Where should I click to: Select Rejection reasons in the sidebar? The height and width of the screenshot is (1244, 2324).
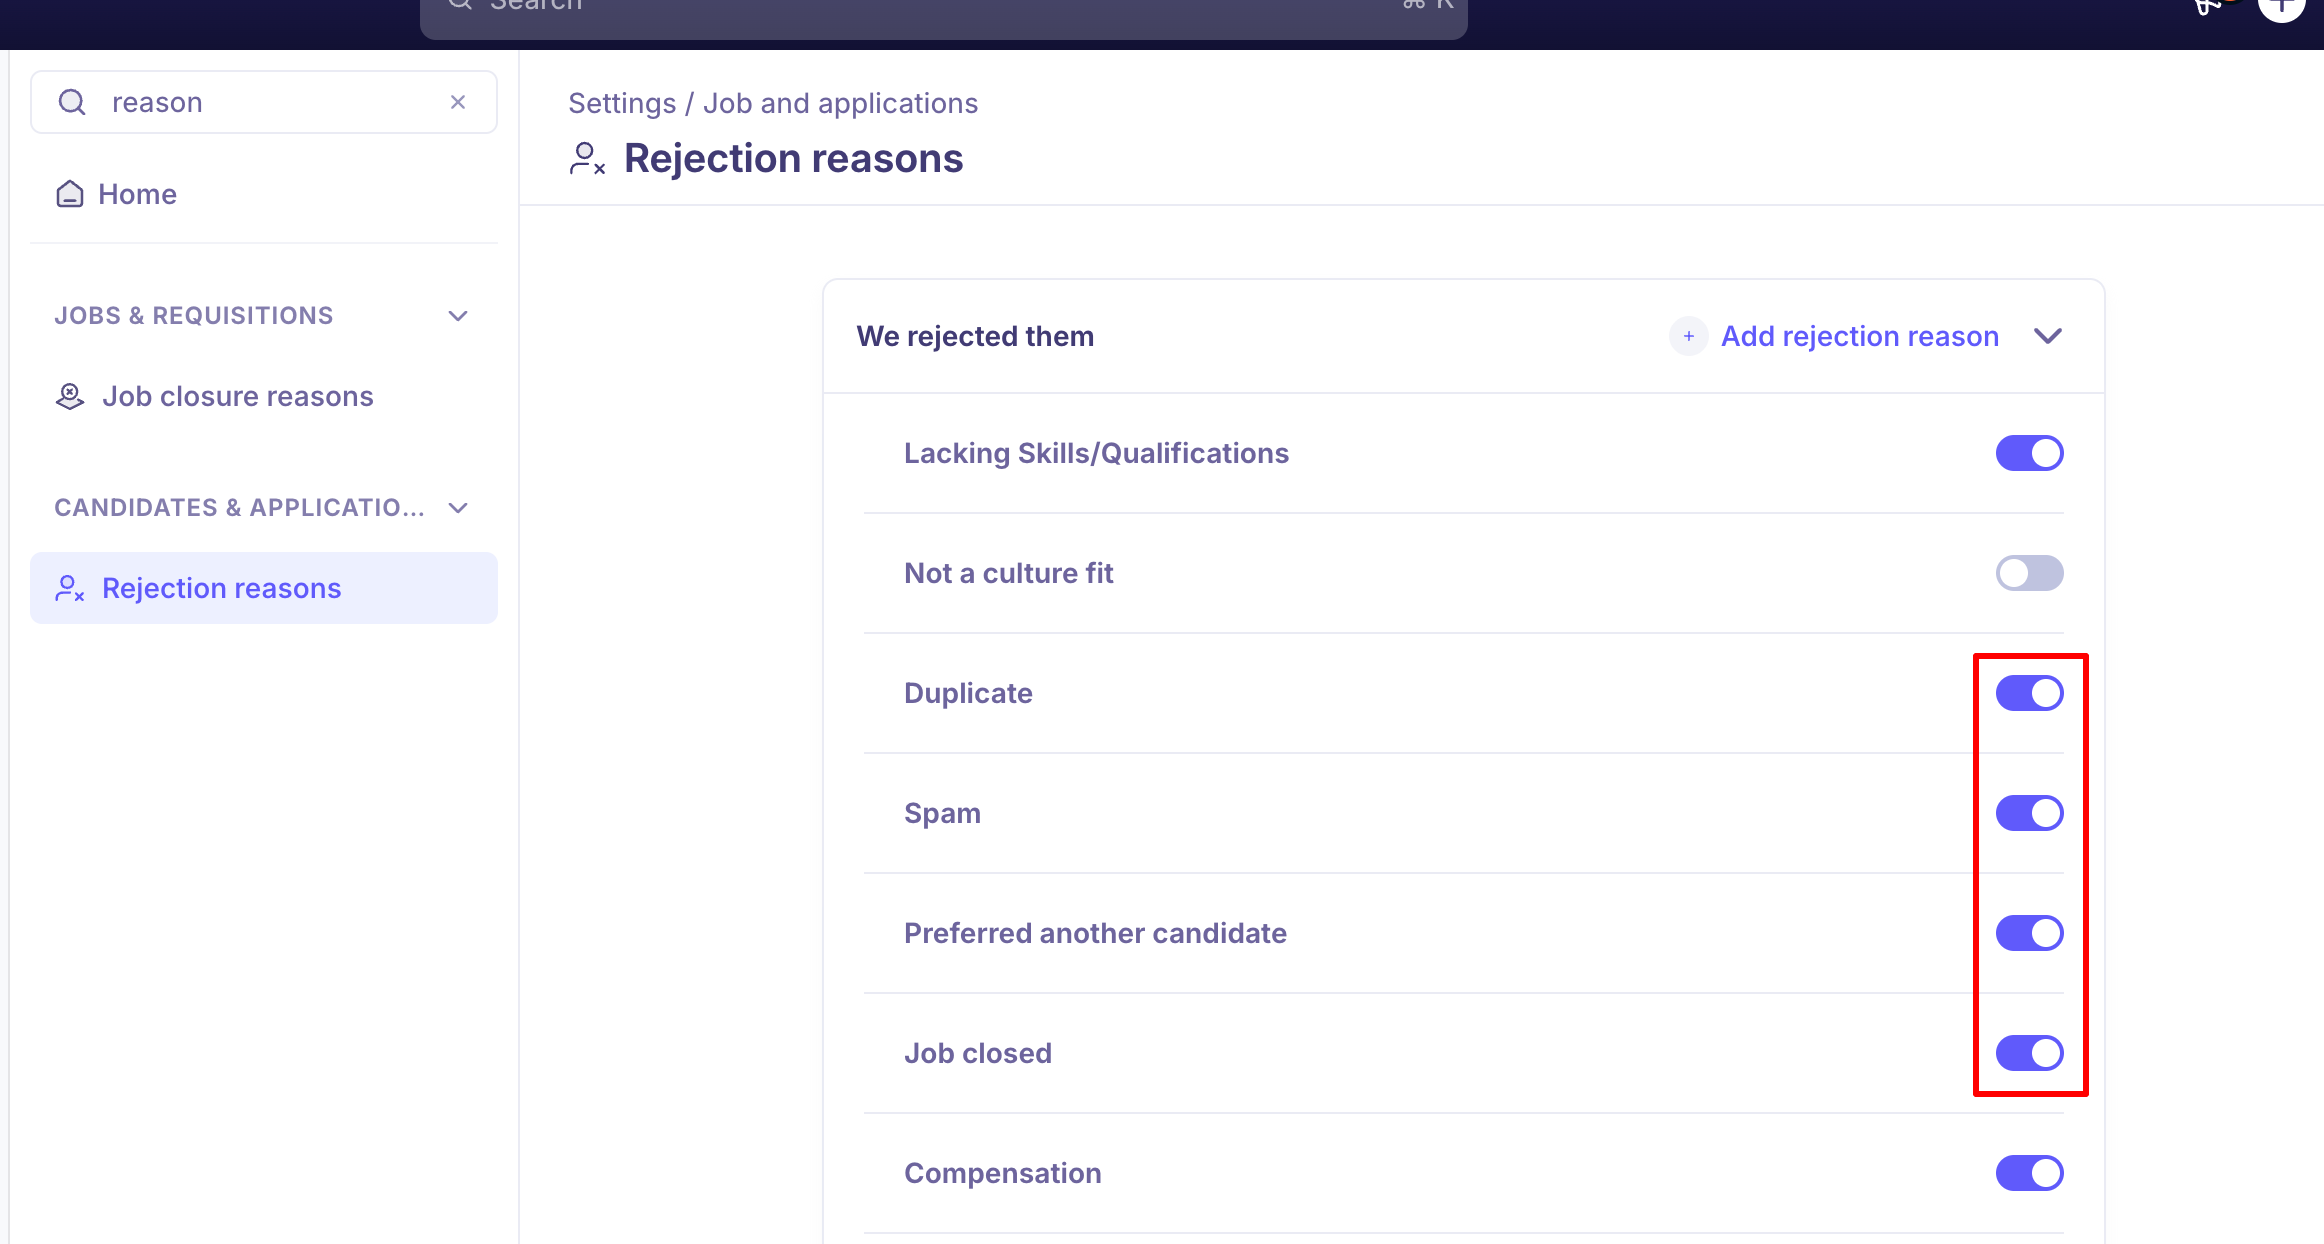[264, 588]
